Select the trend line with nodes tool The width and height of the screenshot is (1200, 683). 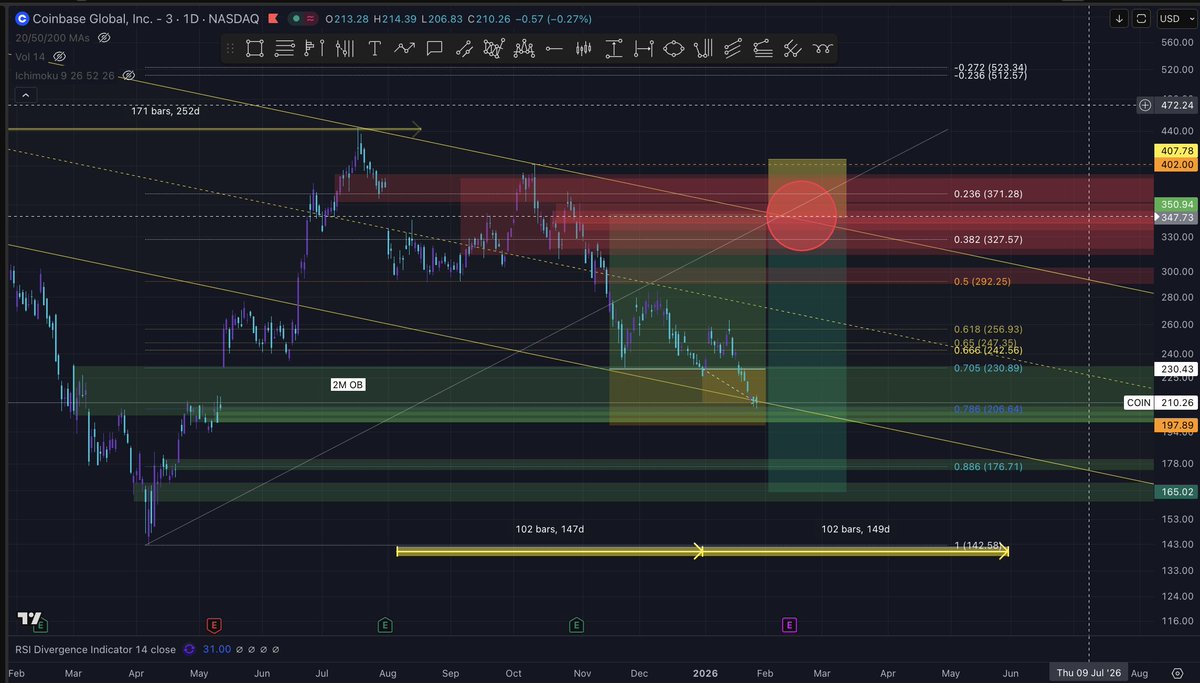coord(464,48)
